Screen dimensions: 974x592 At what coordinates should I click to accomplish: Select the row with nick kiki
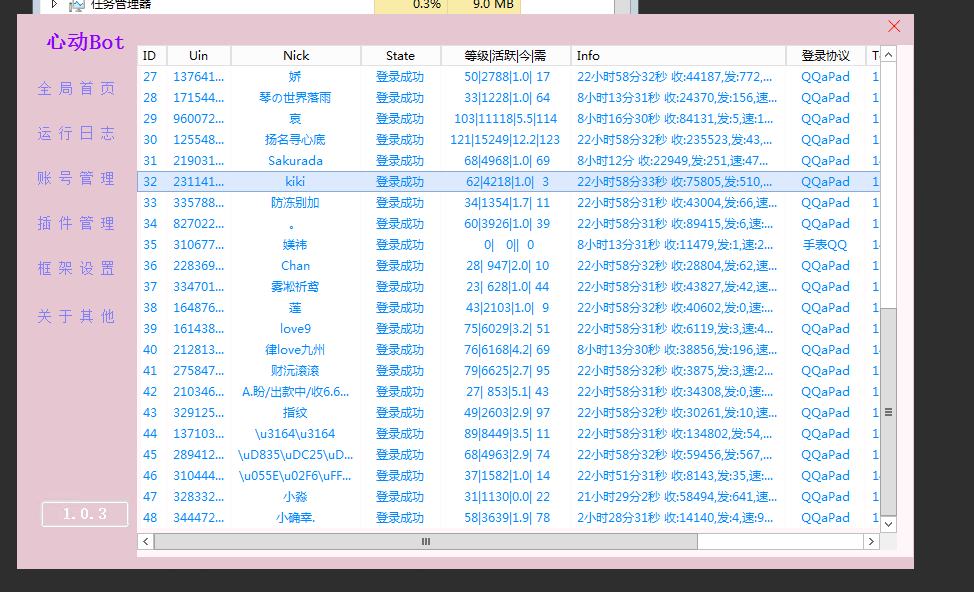pyautogui.click(x=295, y=182)
